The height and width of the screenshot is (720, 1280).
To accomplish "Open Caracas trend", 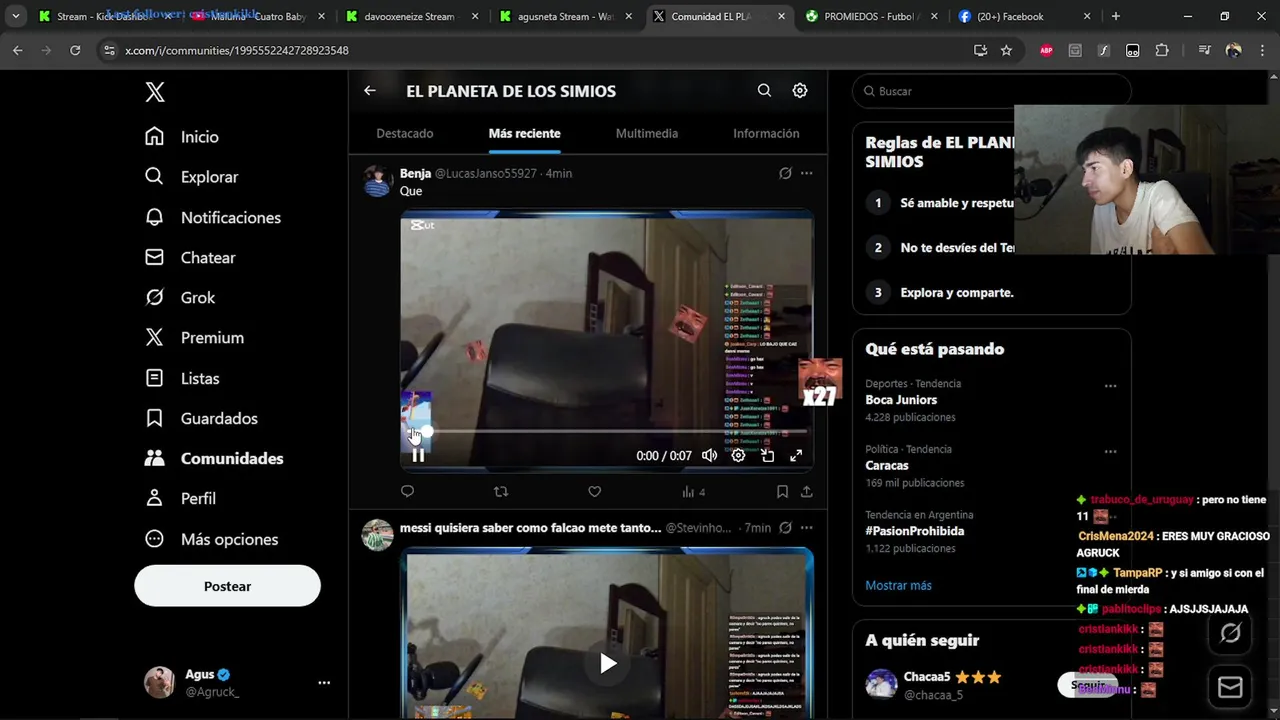I will tap(887, 466).
